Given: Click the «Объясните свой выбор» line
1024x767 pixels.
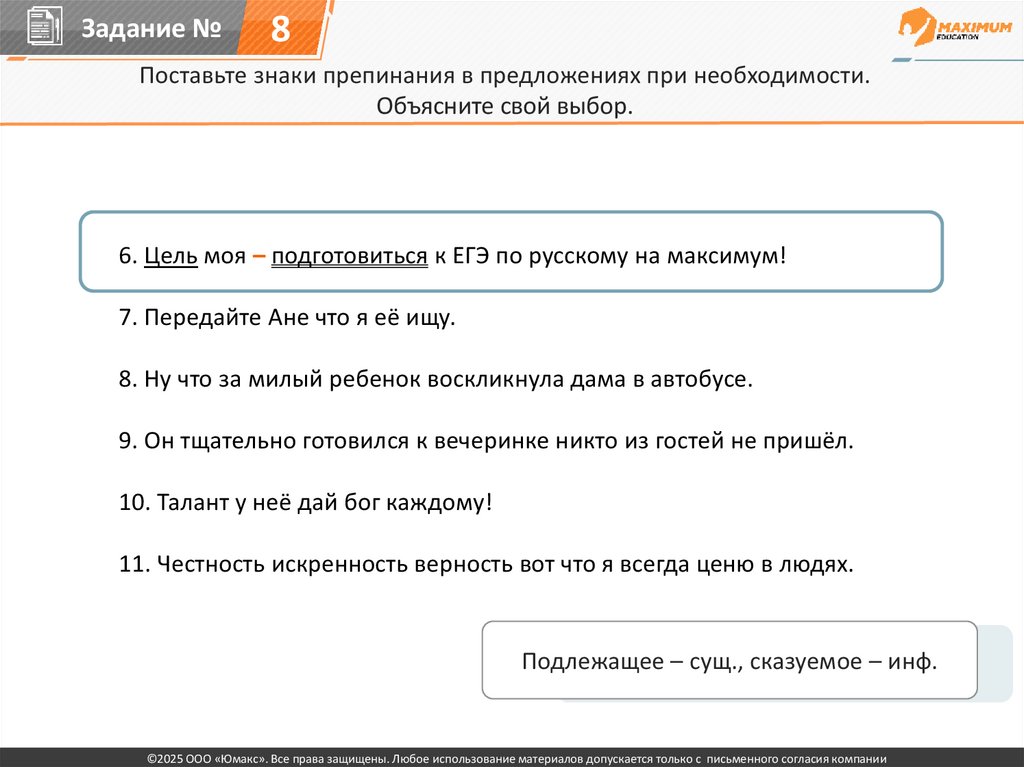Looking at the screenshot, I should [x=505, y=106].
